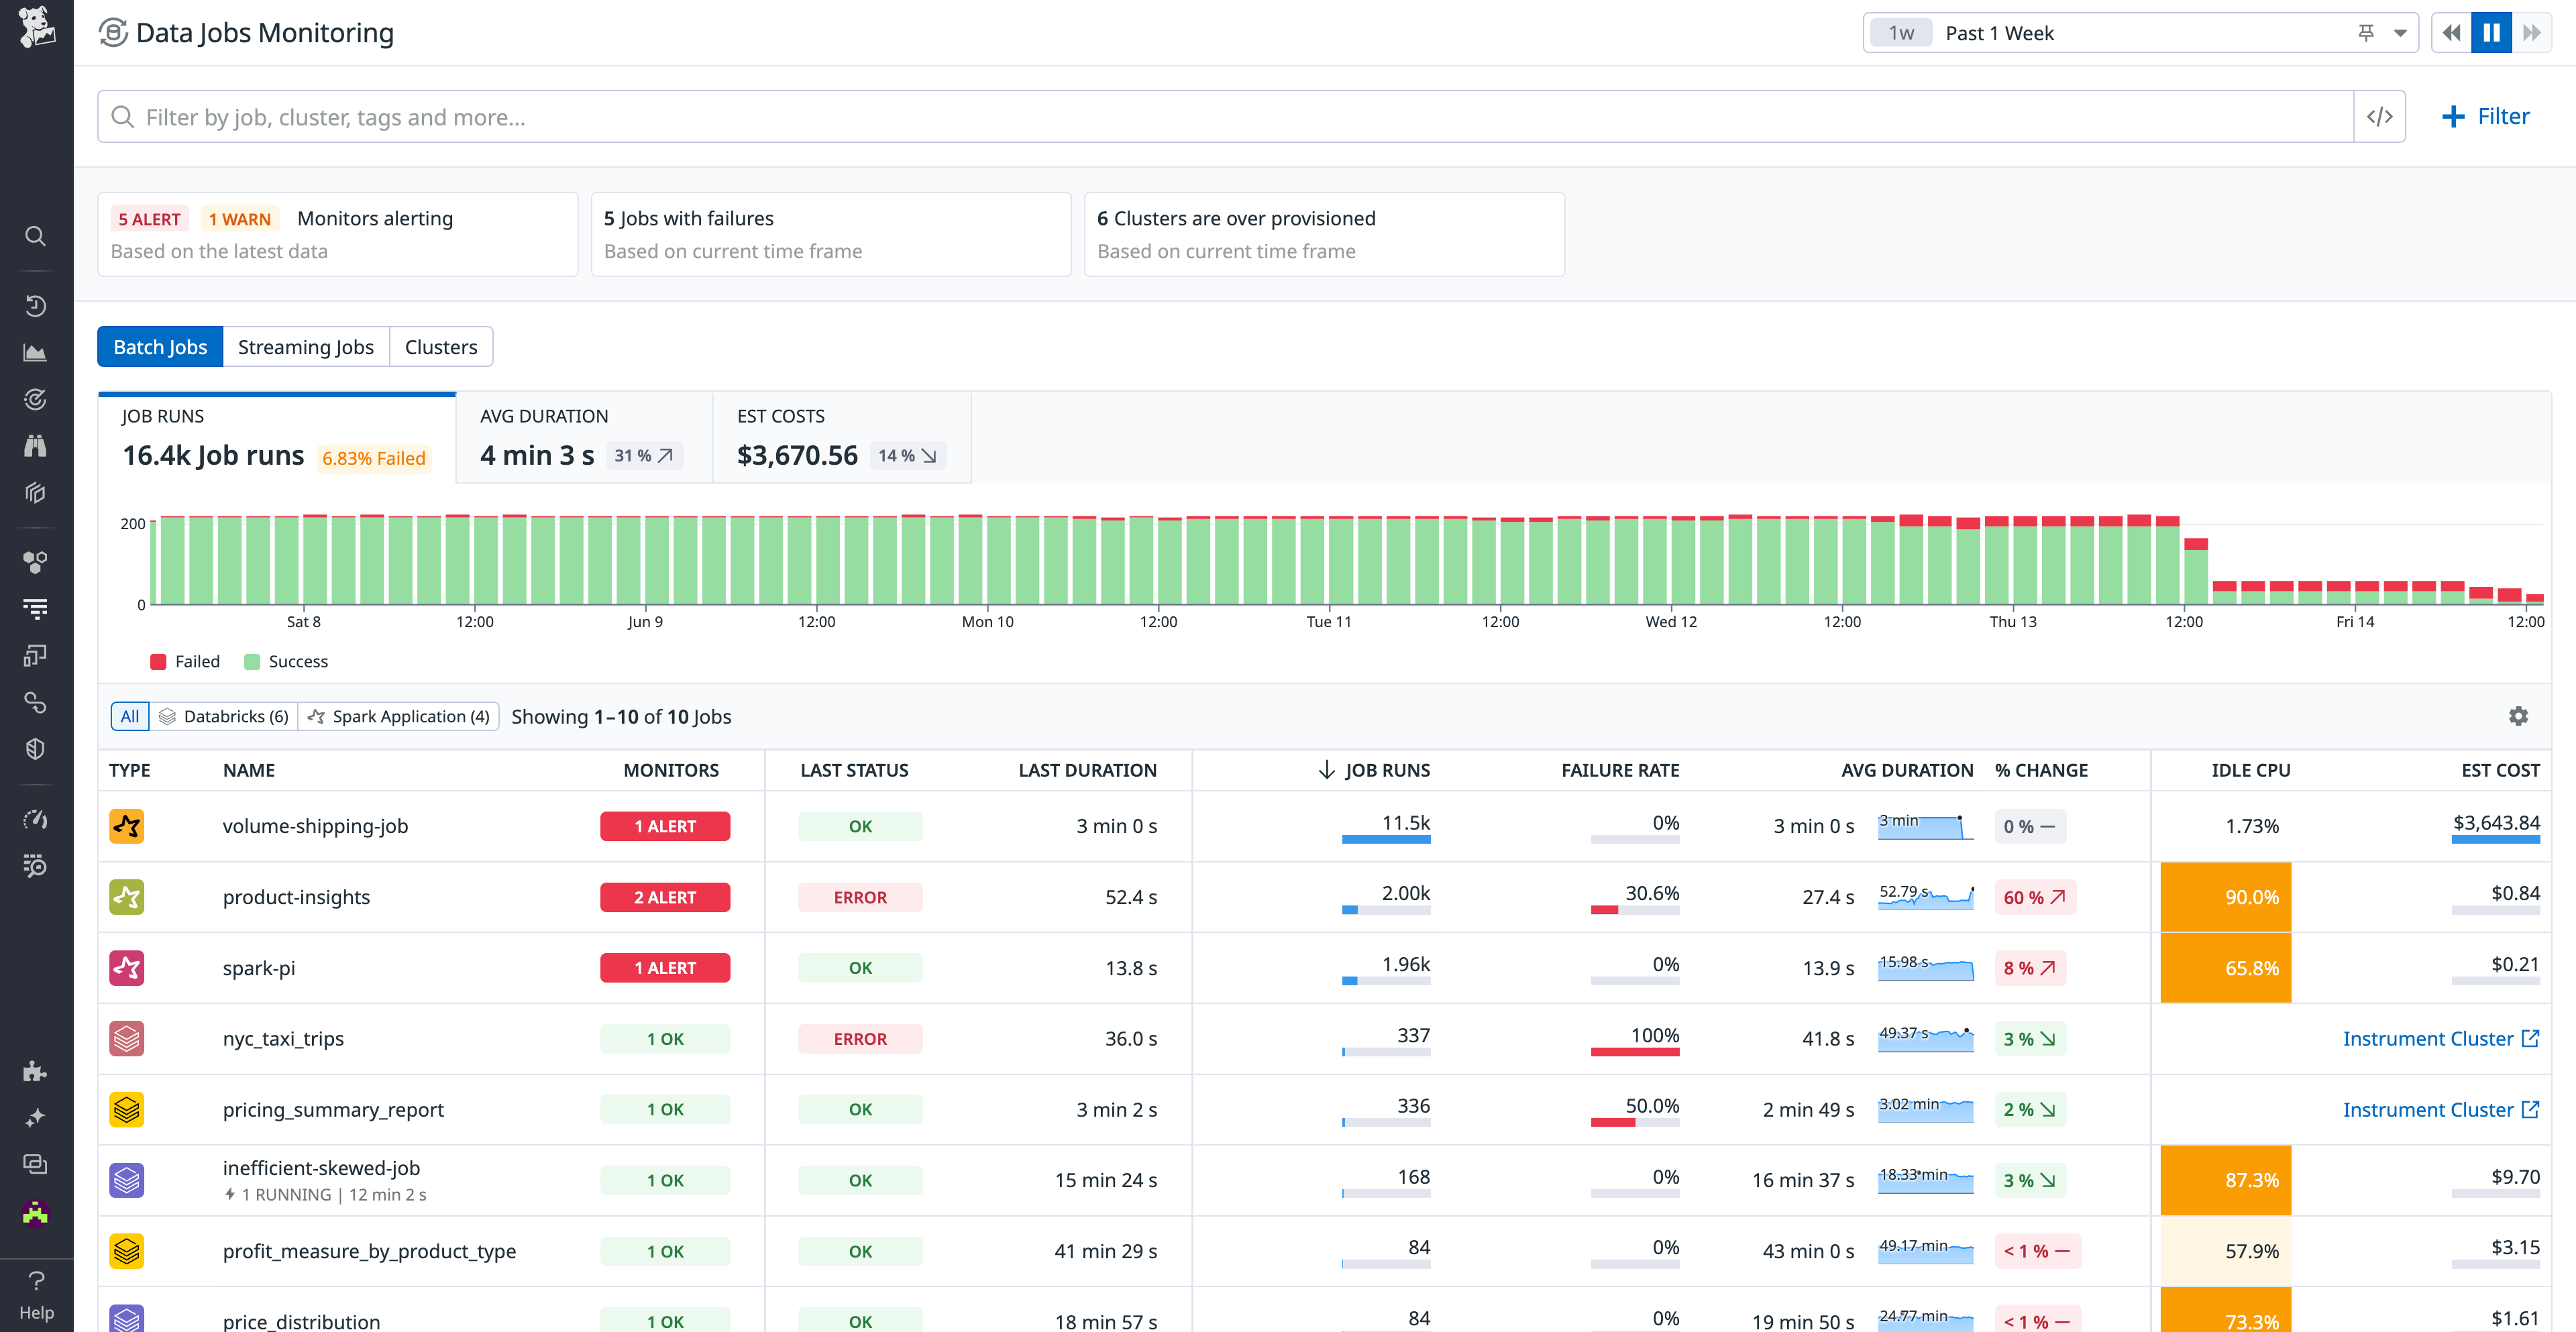Toggle the Failed legend item below the chart

tap(185, 661)
